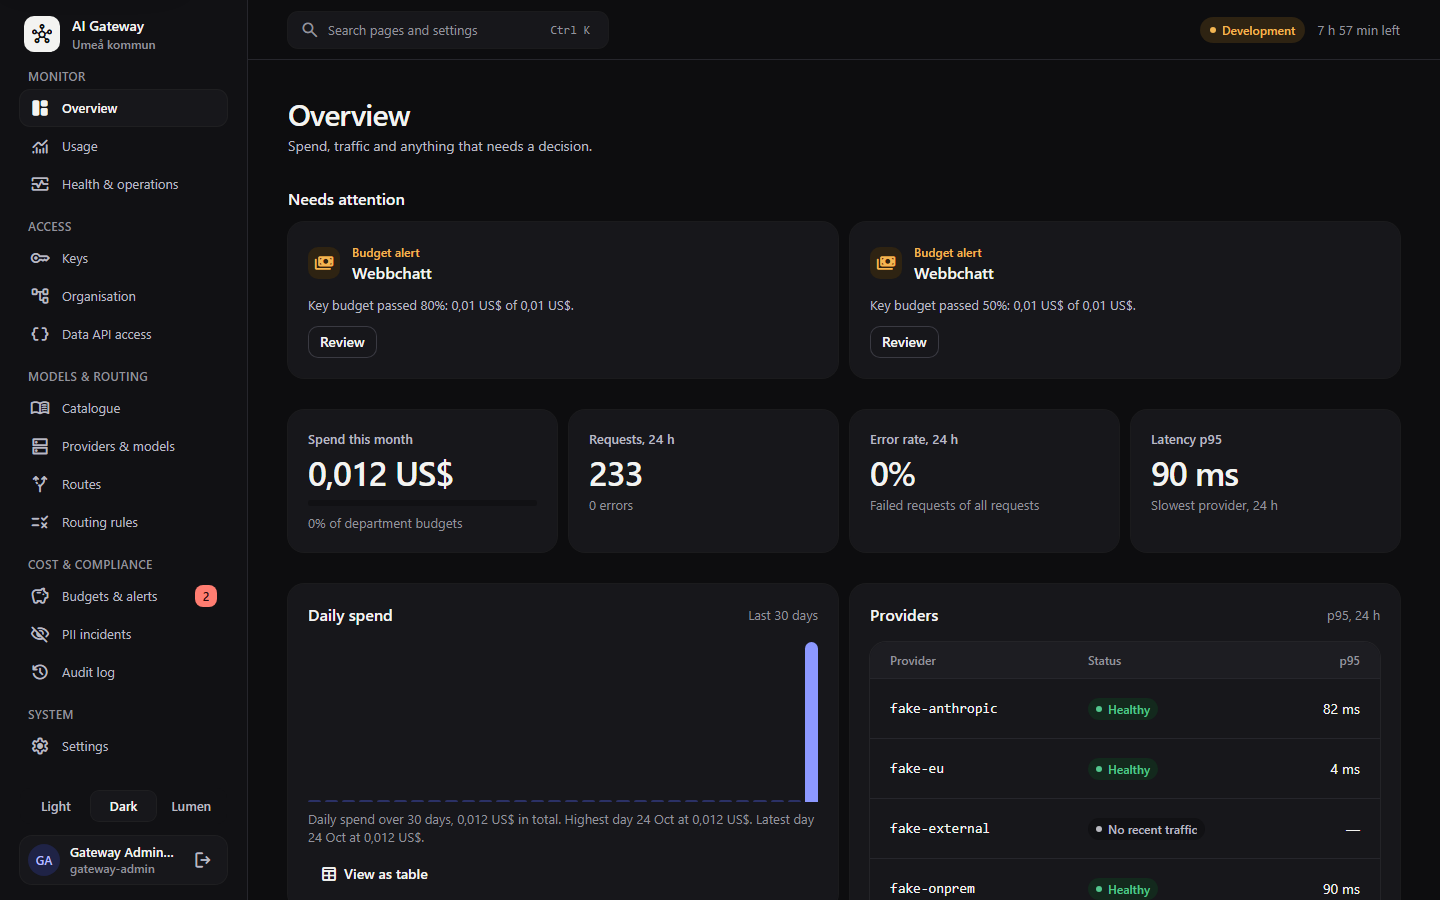Click the 50% budget alert banknote icon
The width and height of the screenshot is (1440, 900).
tap(886, 263)
